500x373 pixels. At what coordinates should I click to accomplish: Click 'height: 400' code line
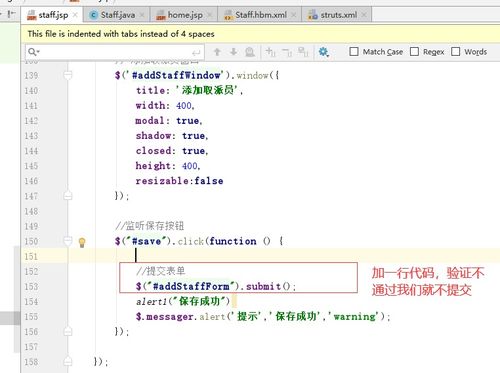point(168,166)
